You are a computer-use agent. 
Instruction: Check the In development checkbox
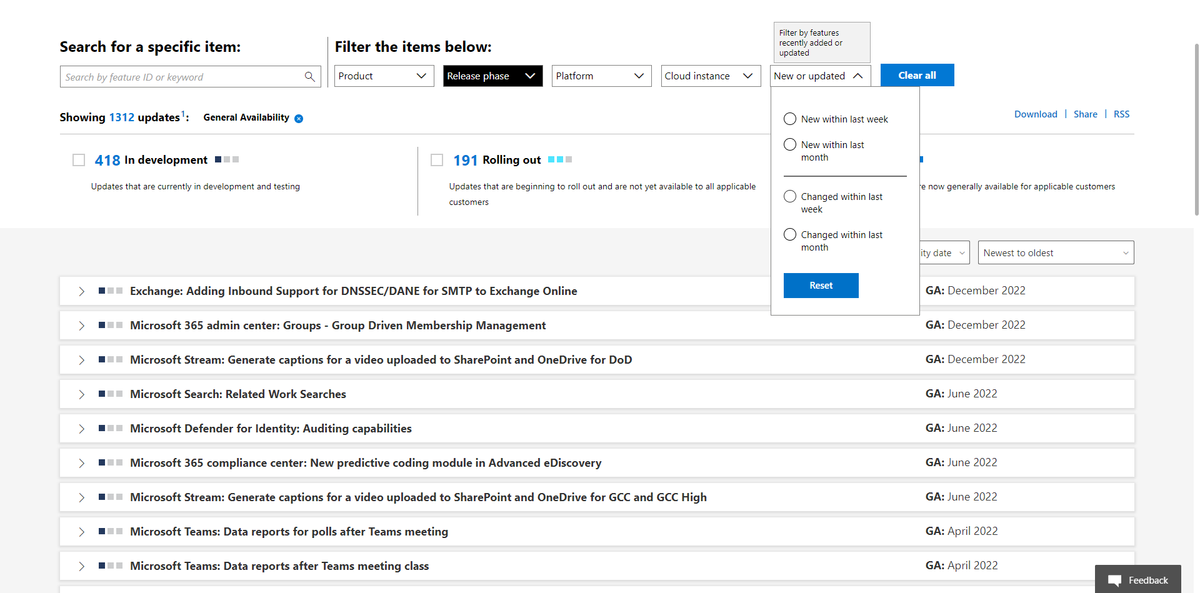click(79, 160)
